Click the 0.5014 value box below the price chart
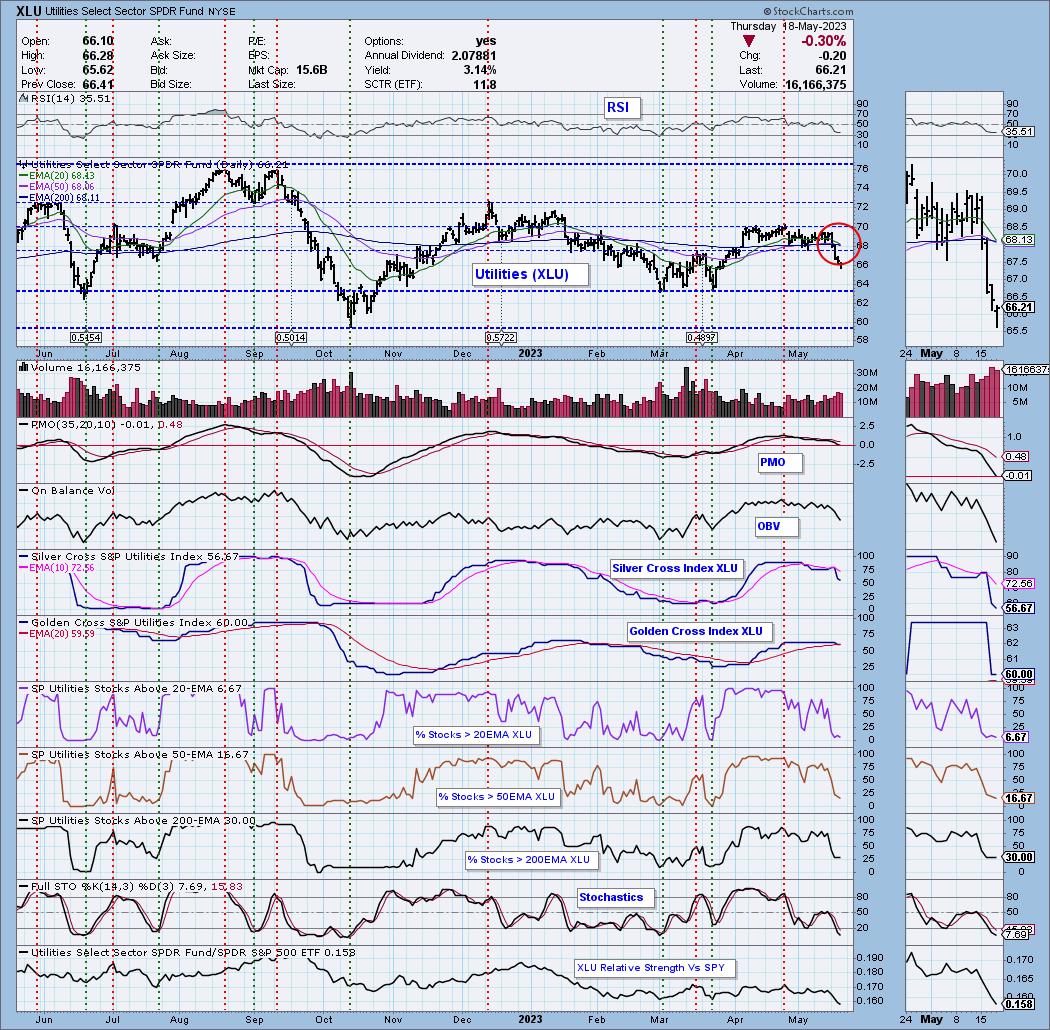 point(291,338)
